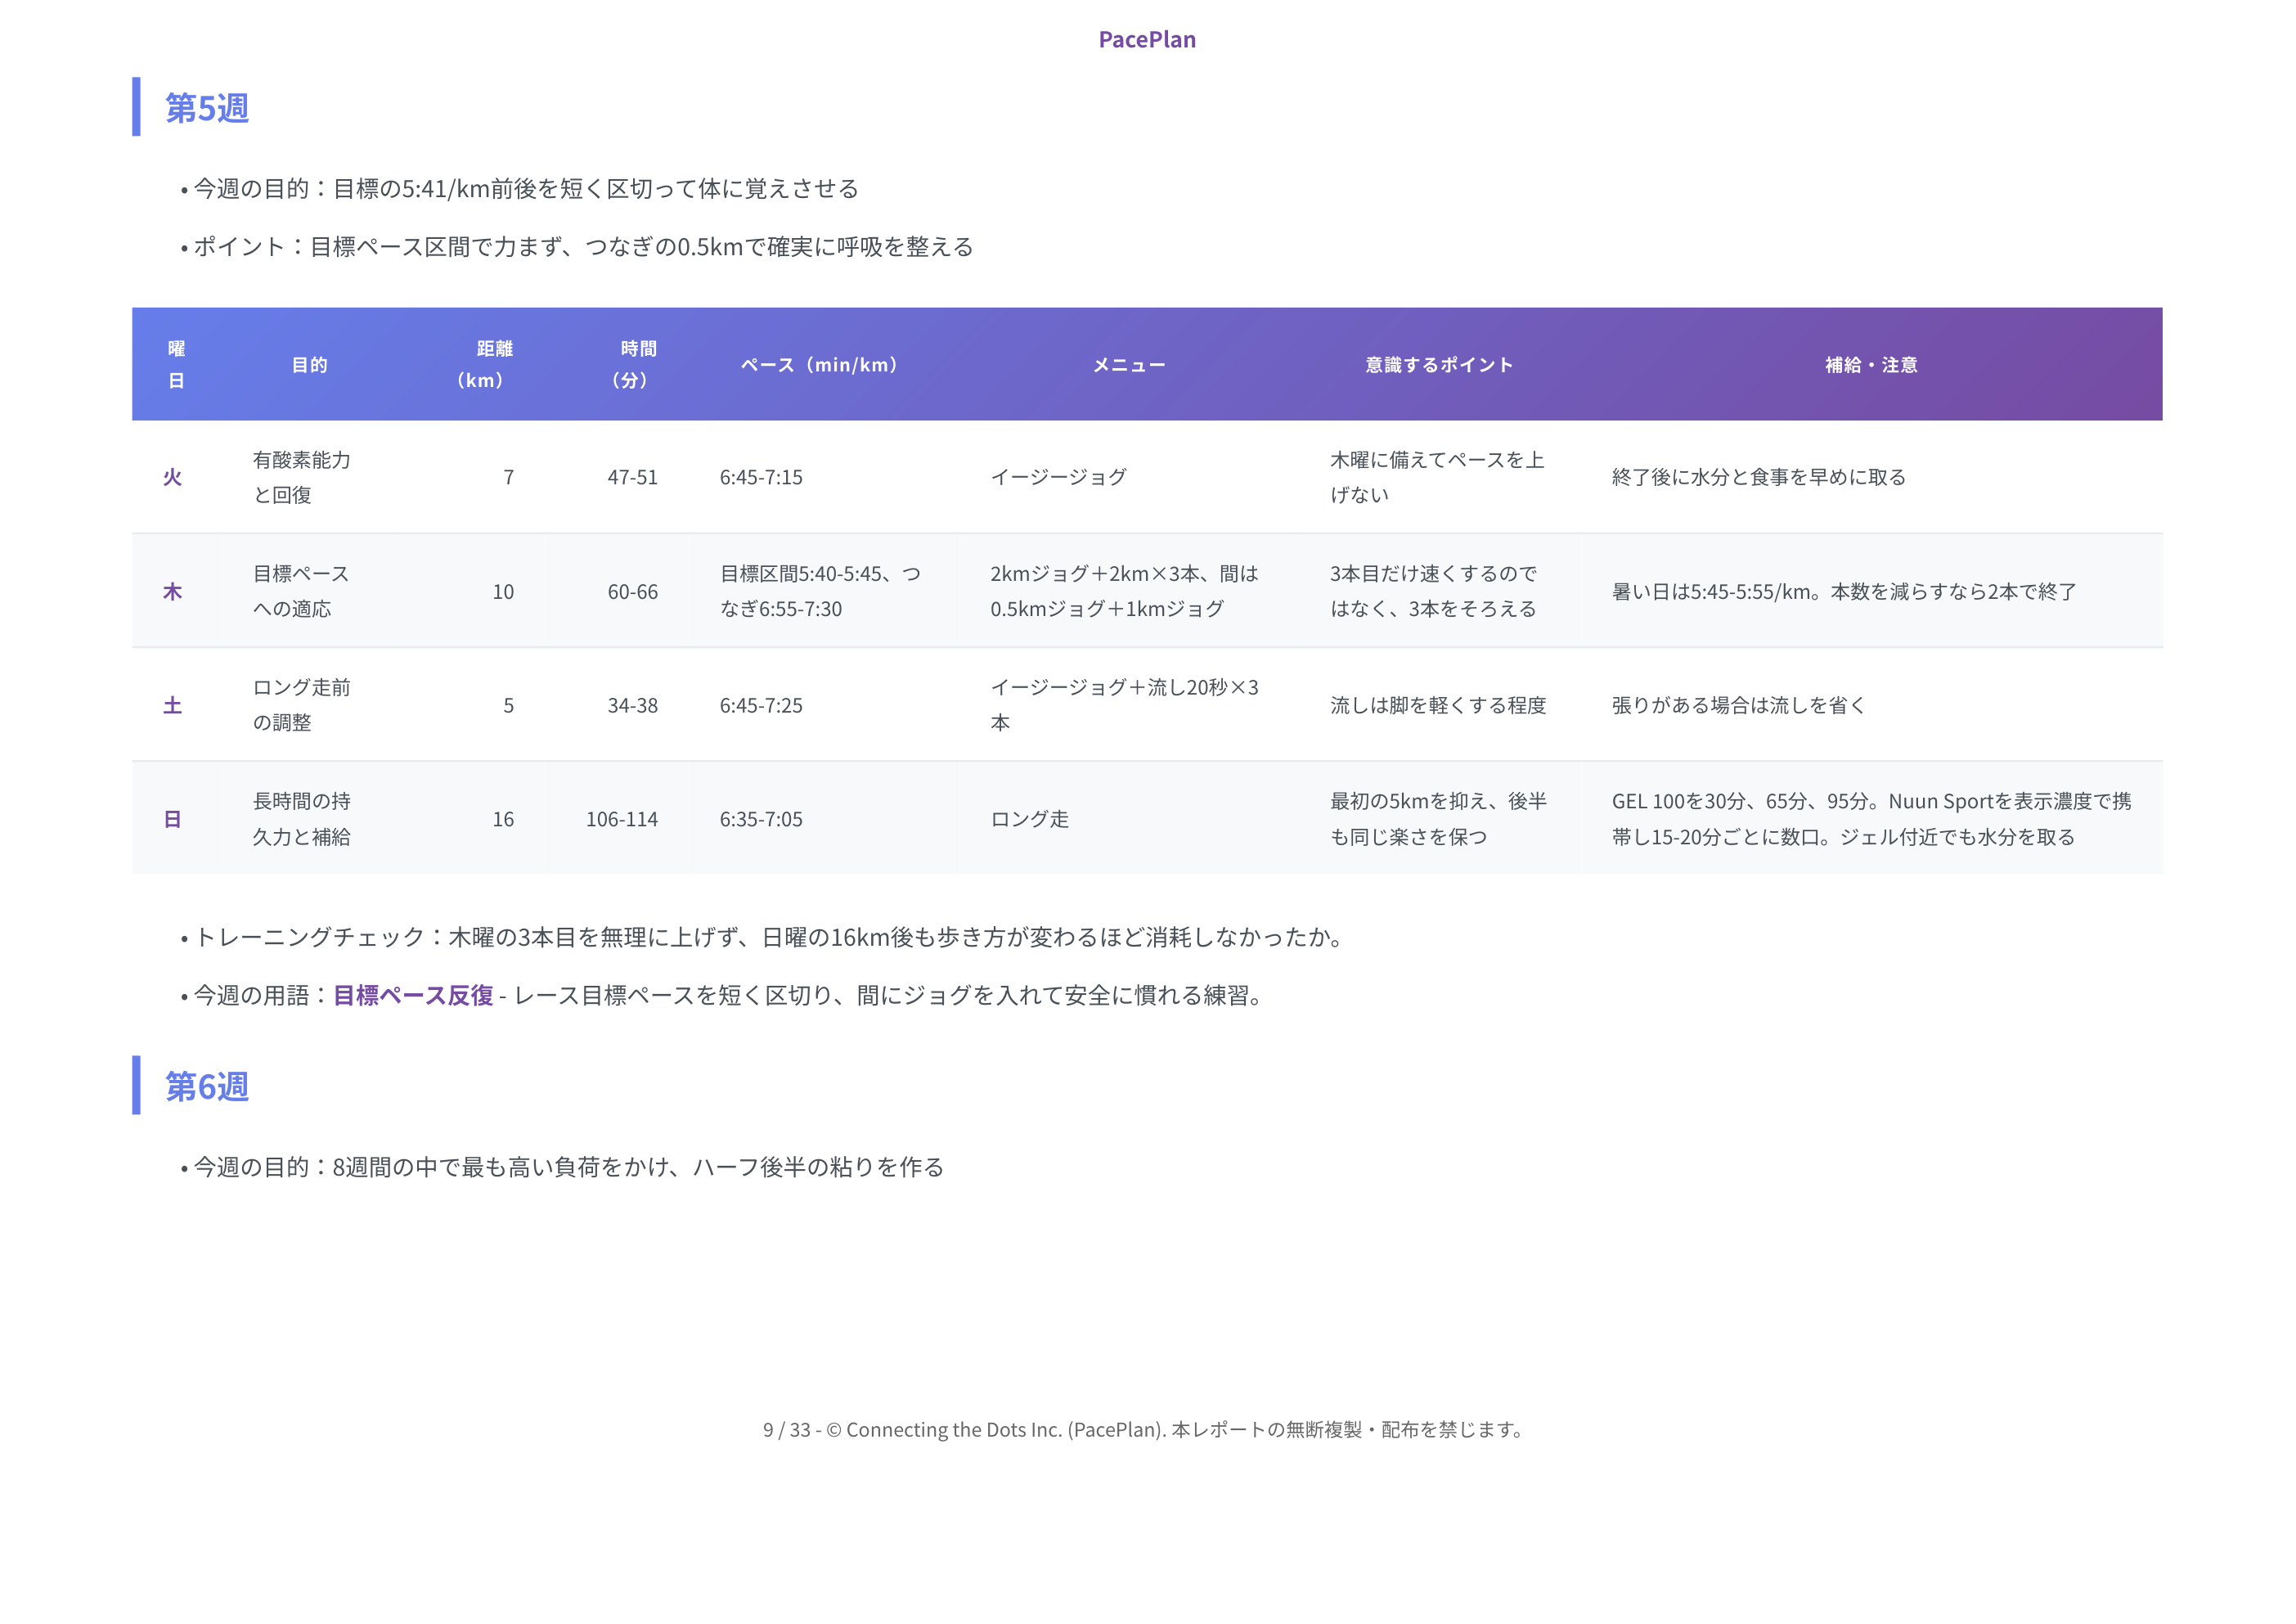This screenshot has height=1624, width=2296.
Task: Click the 曜日 column header
Action: click(x=176, y=364)
